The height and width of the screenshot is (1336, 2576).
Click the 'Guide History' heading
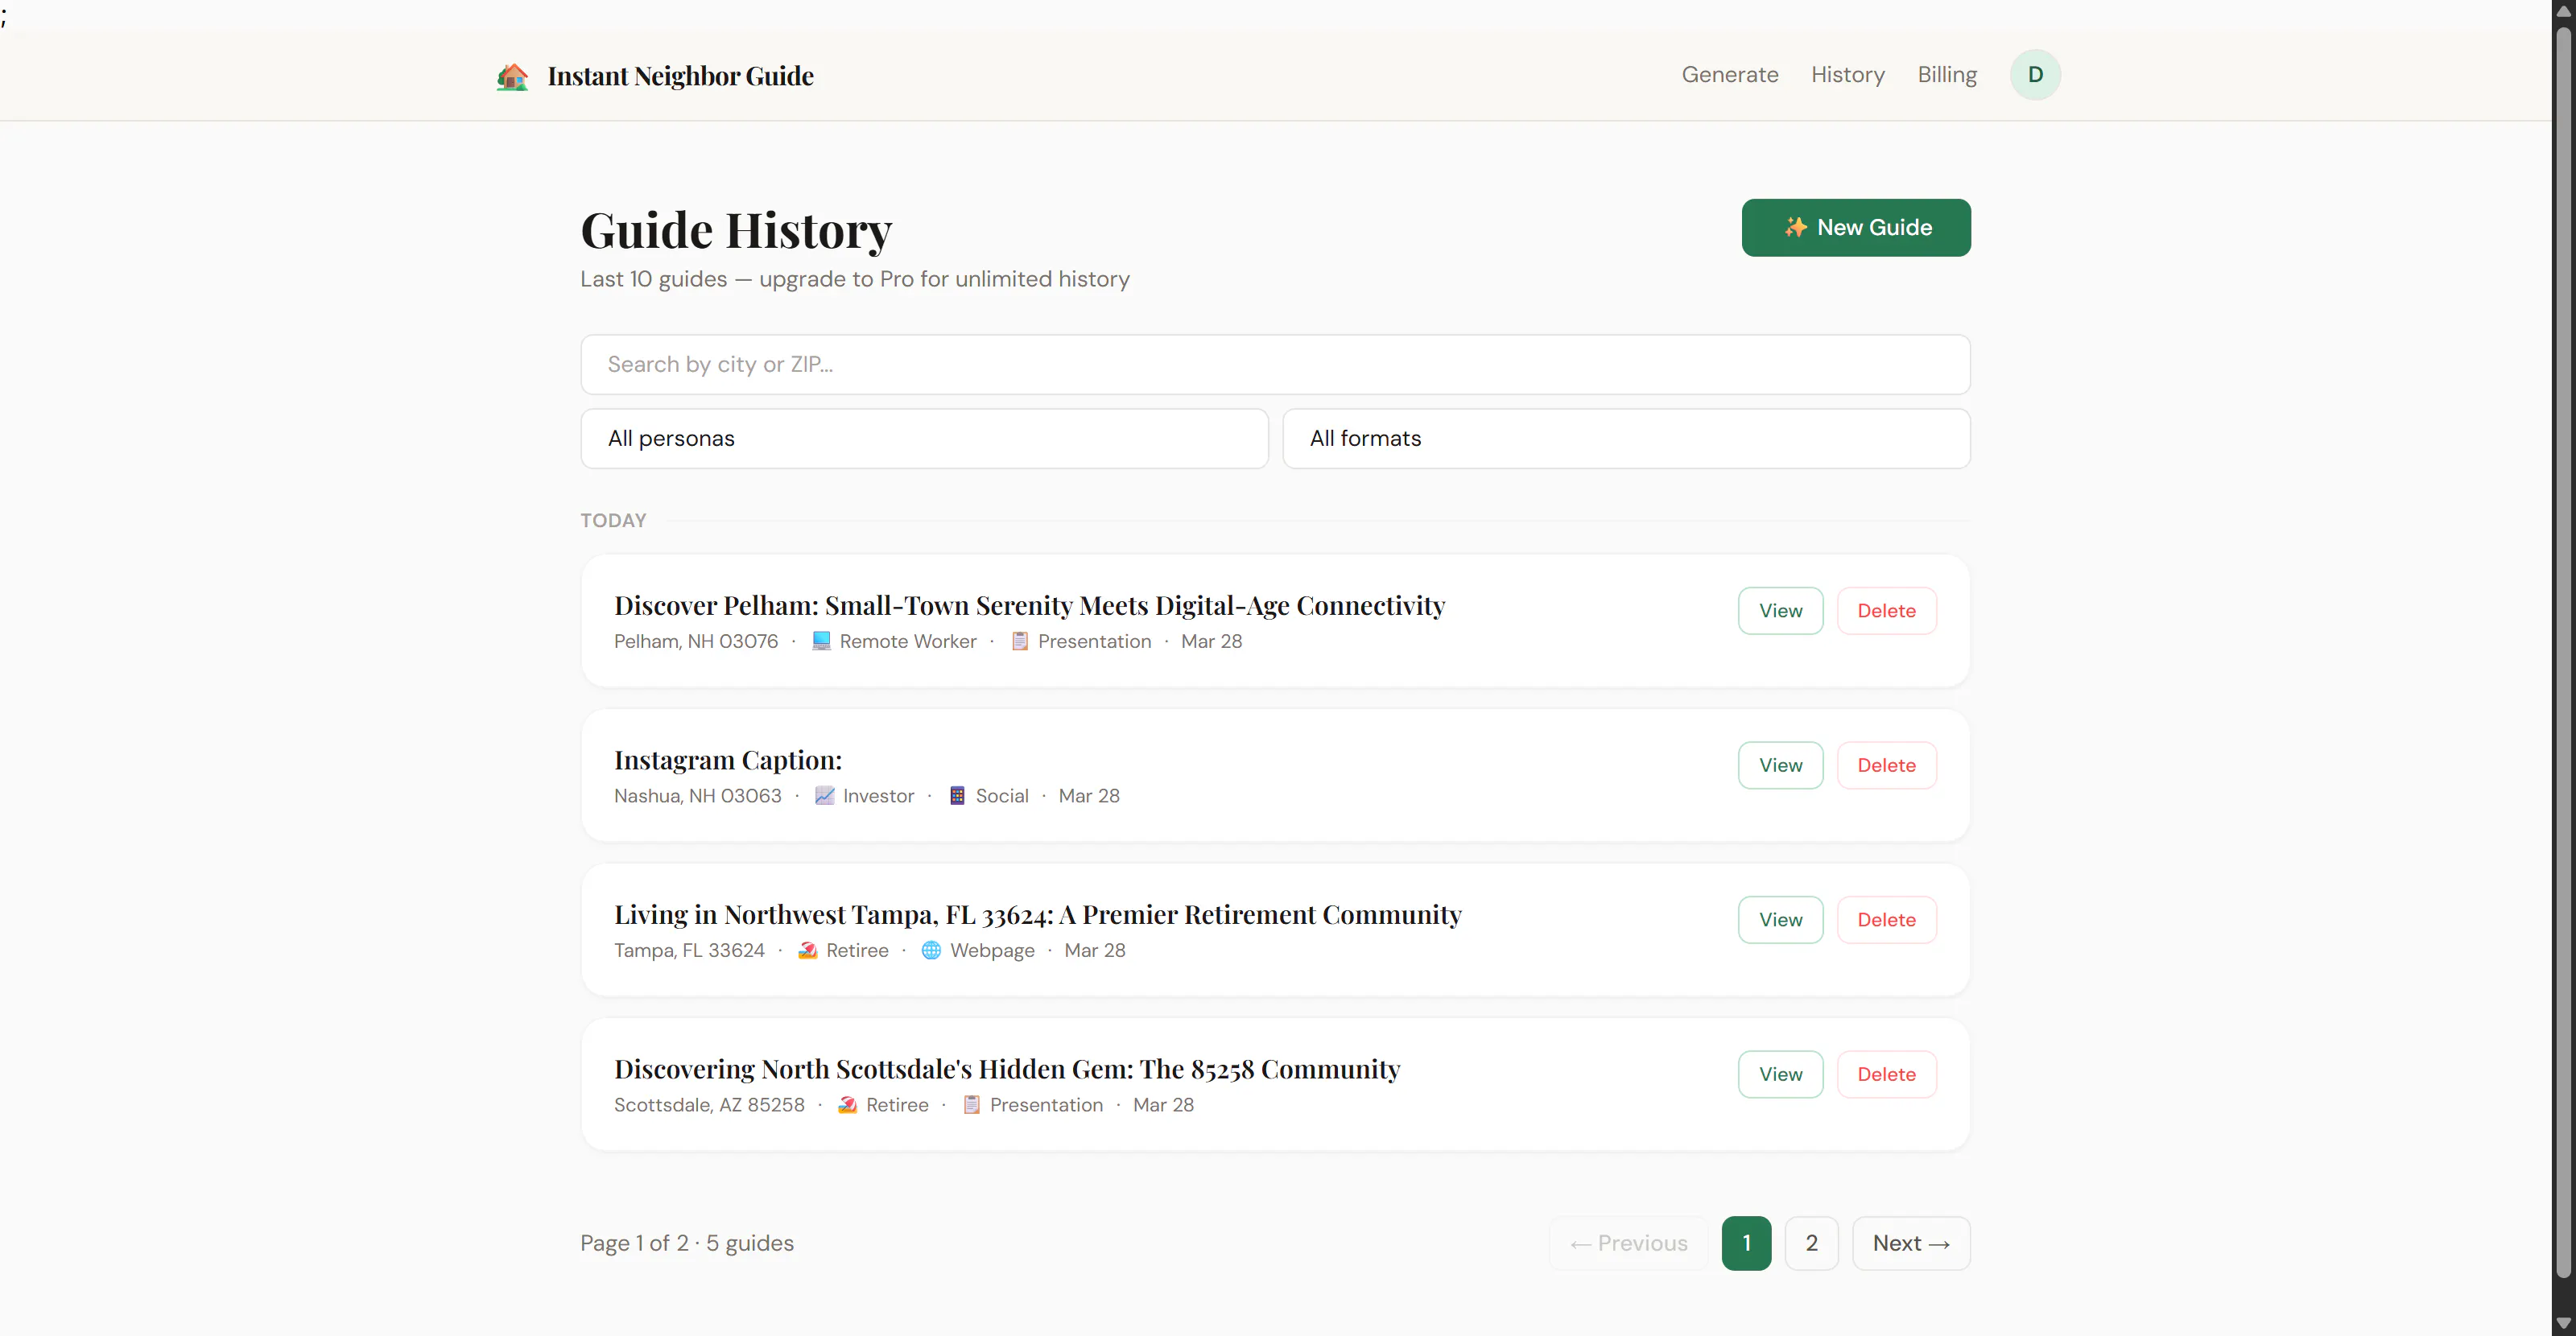(x=736, y=232)
